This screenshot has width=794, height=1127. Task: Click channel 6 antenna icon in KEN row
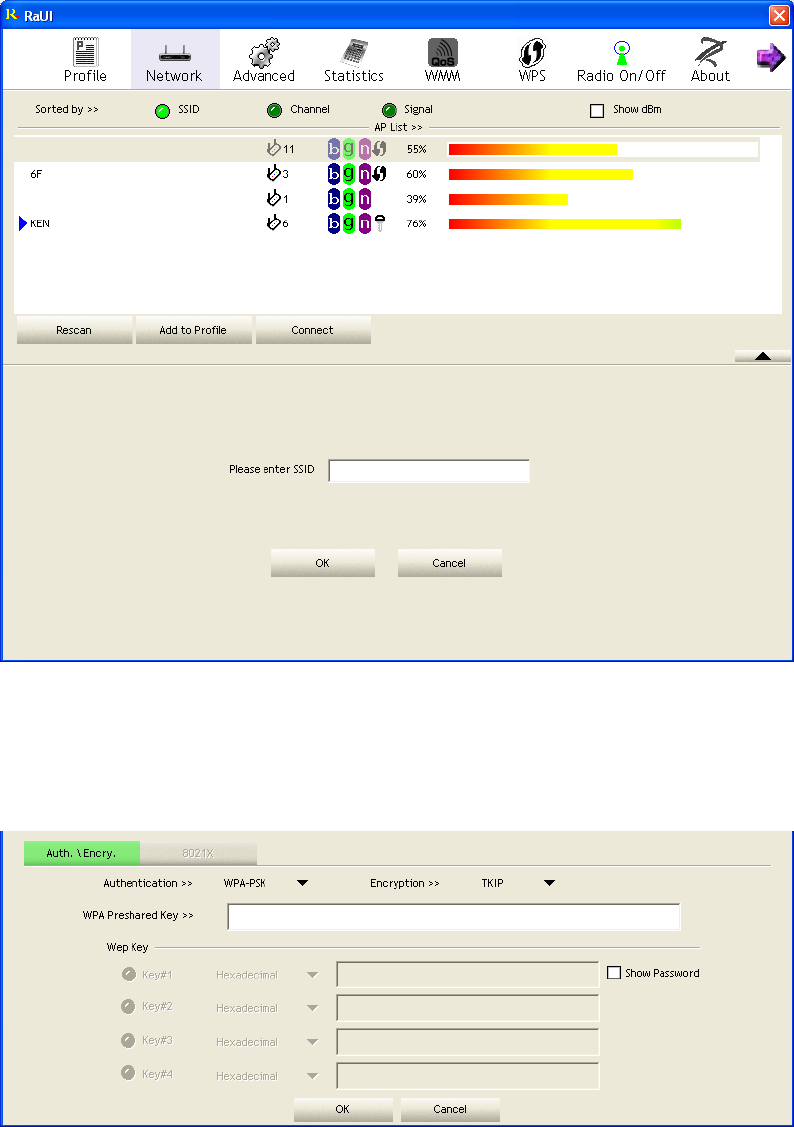[273, 223]
